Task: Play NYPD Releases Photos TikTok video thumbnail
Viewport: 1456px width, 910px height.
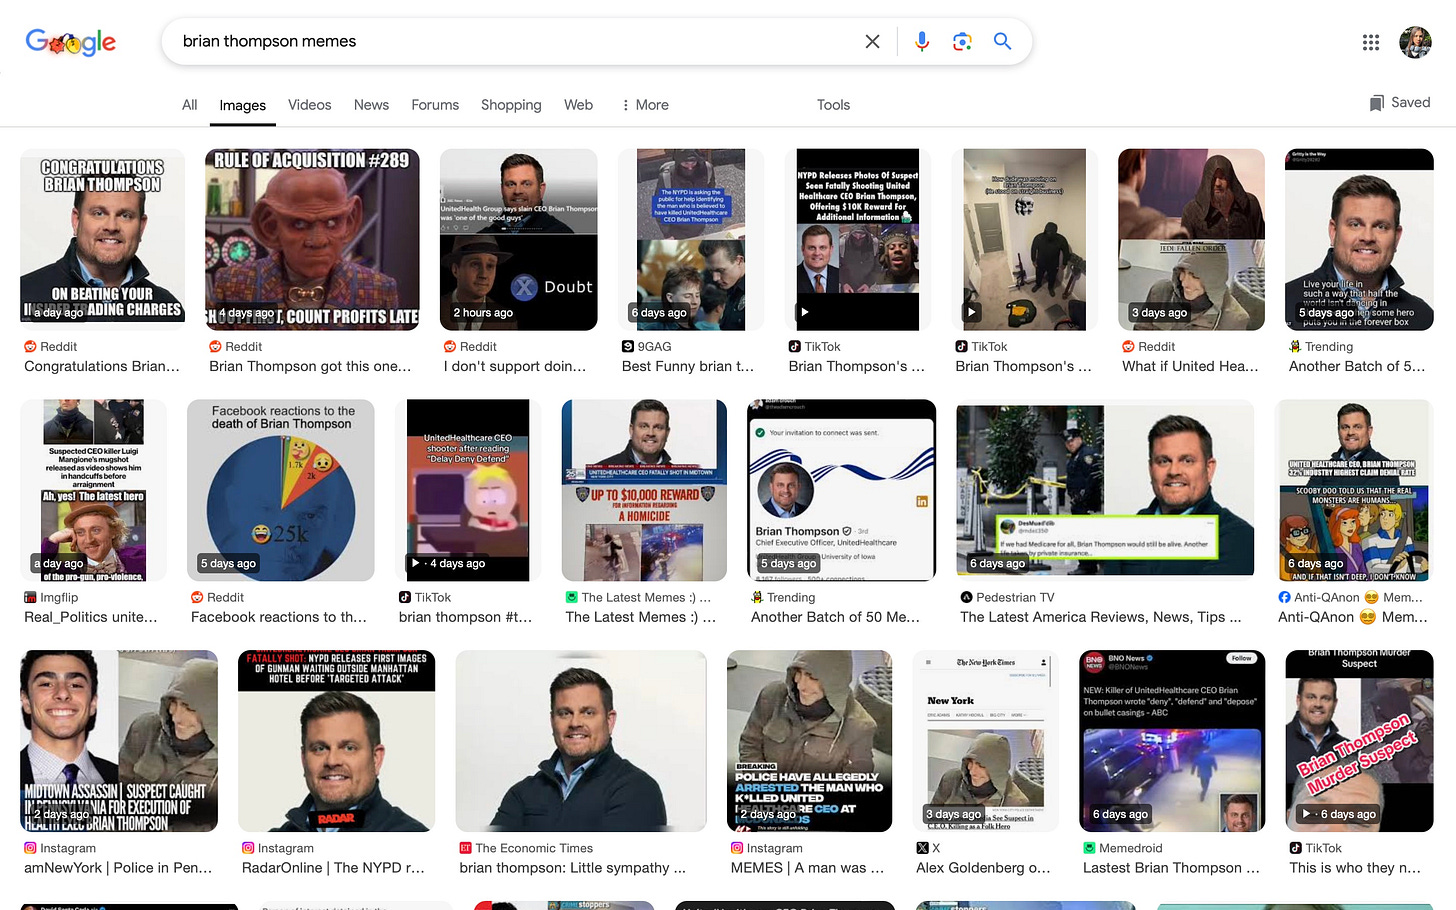Action: click(x=858, y=240)
